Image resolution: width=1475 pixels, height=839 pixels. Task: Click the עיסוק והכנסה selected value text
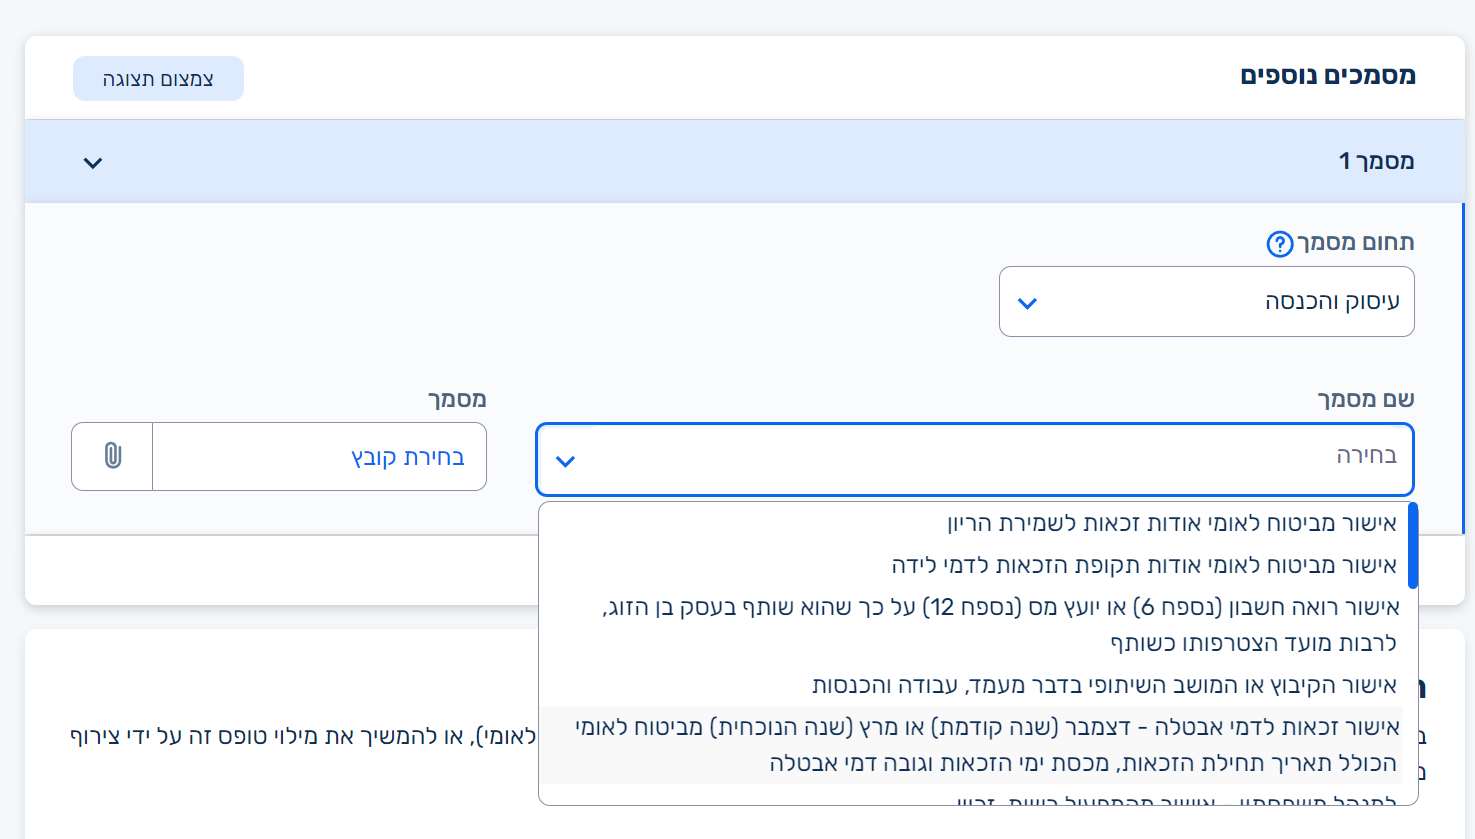coord(1331,301)
